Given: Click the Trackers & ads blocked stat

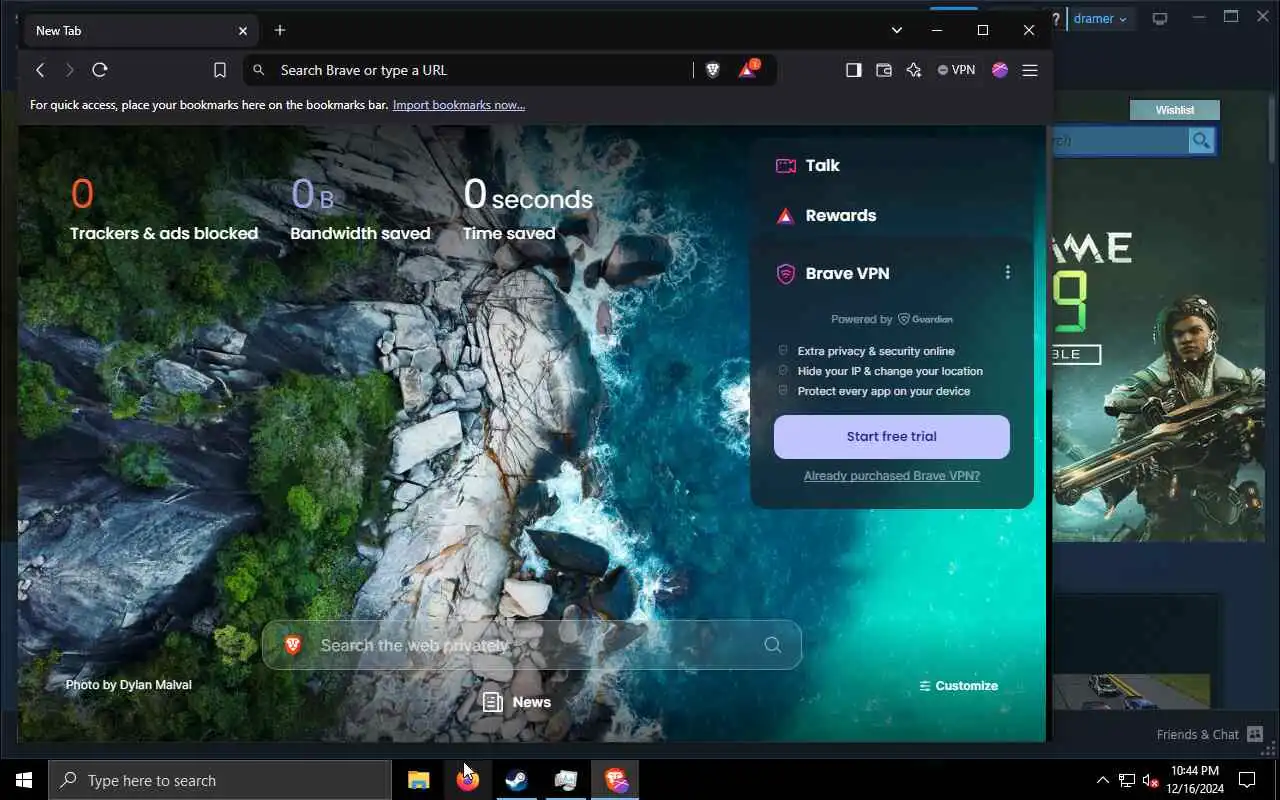Looking at the screenshot, I should pos(164,210).
